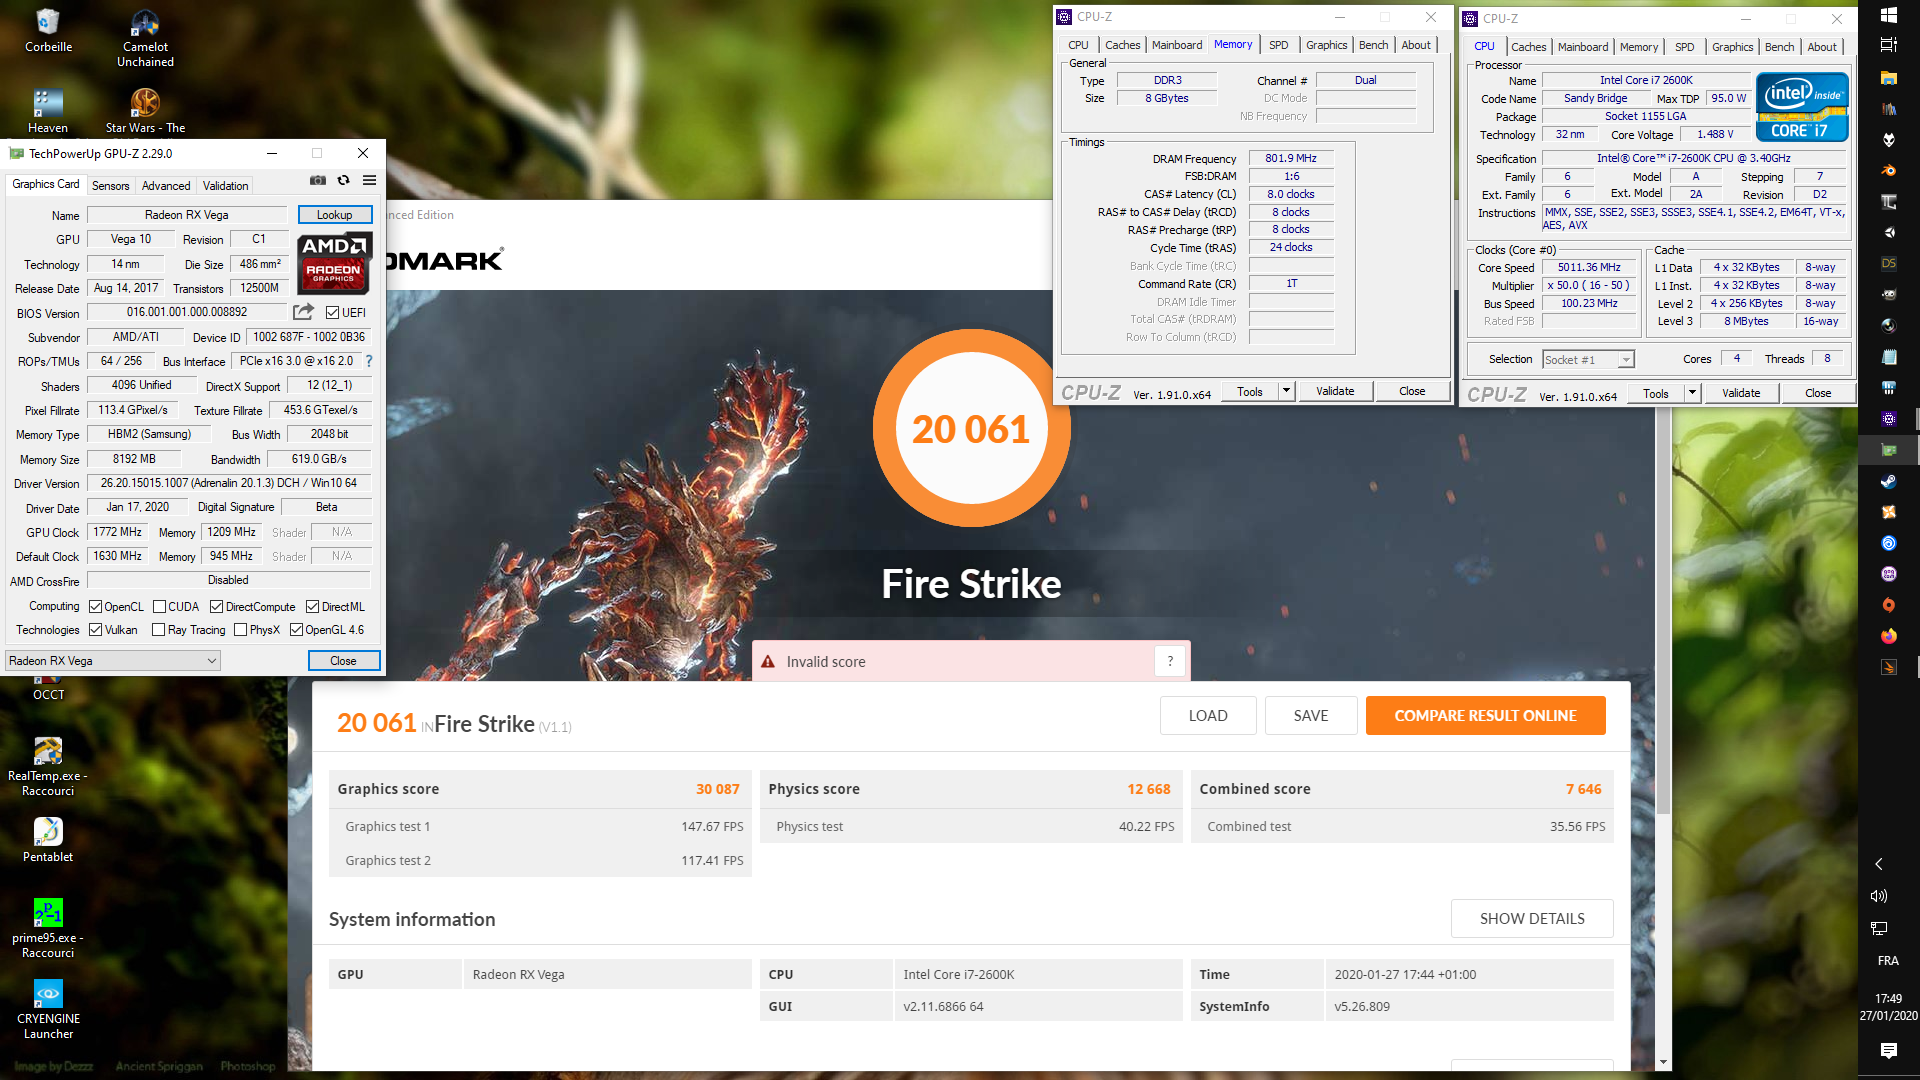Launch Blender from the taskbar

1889,170
